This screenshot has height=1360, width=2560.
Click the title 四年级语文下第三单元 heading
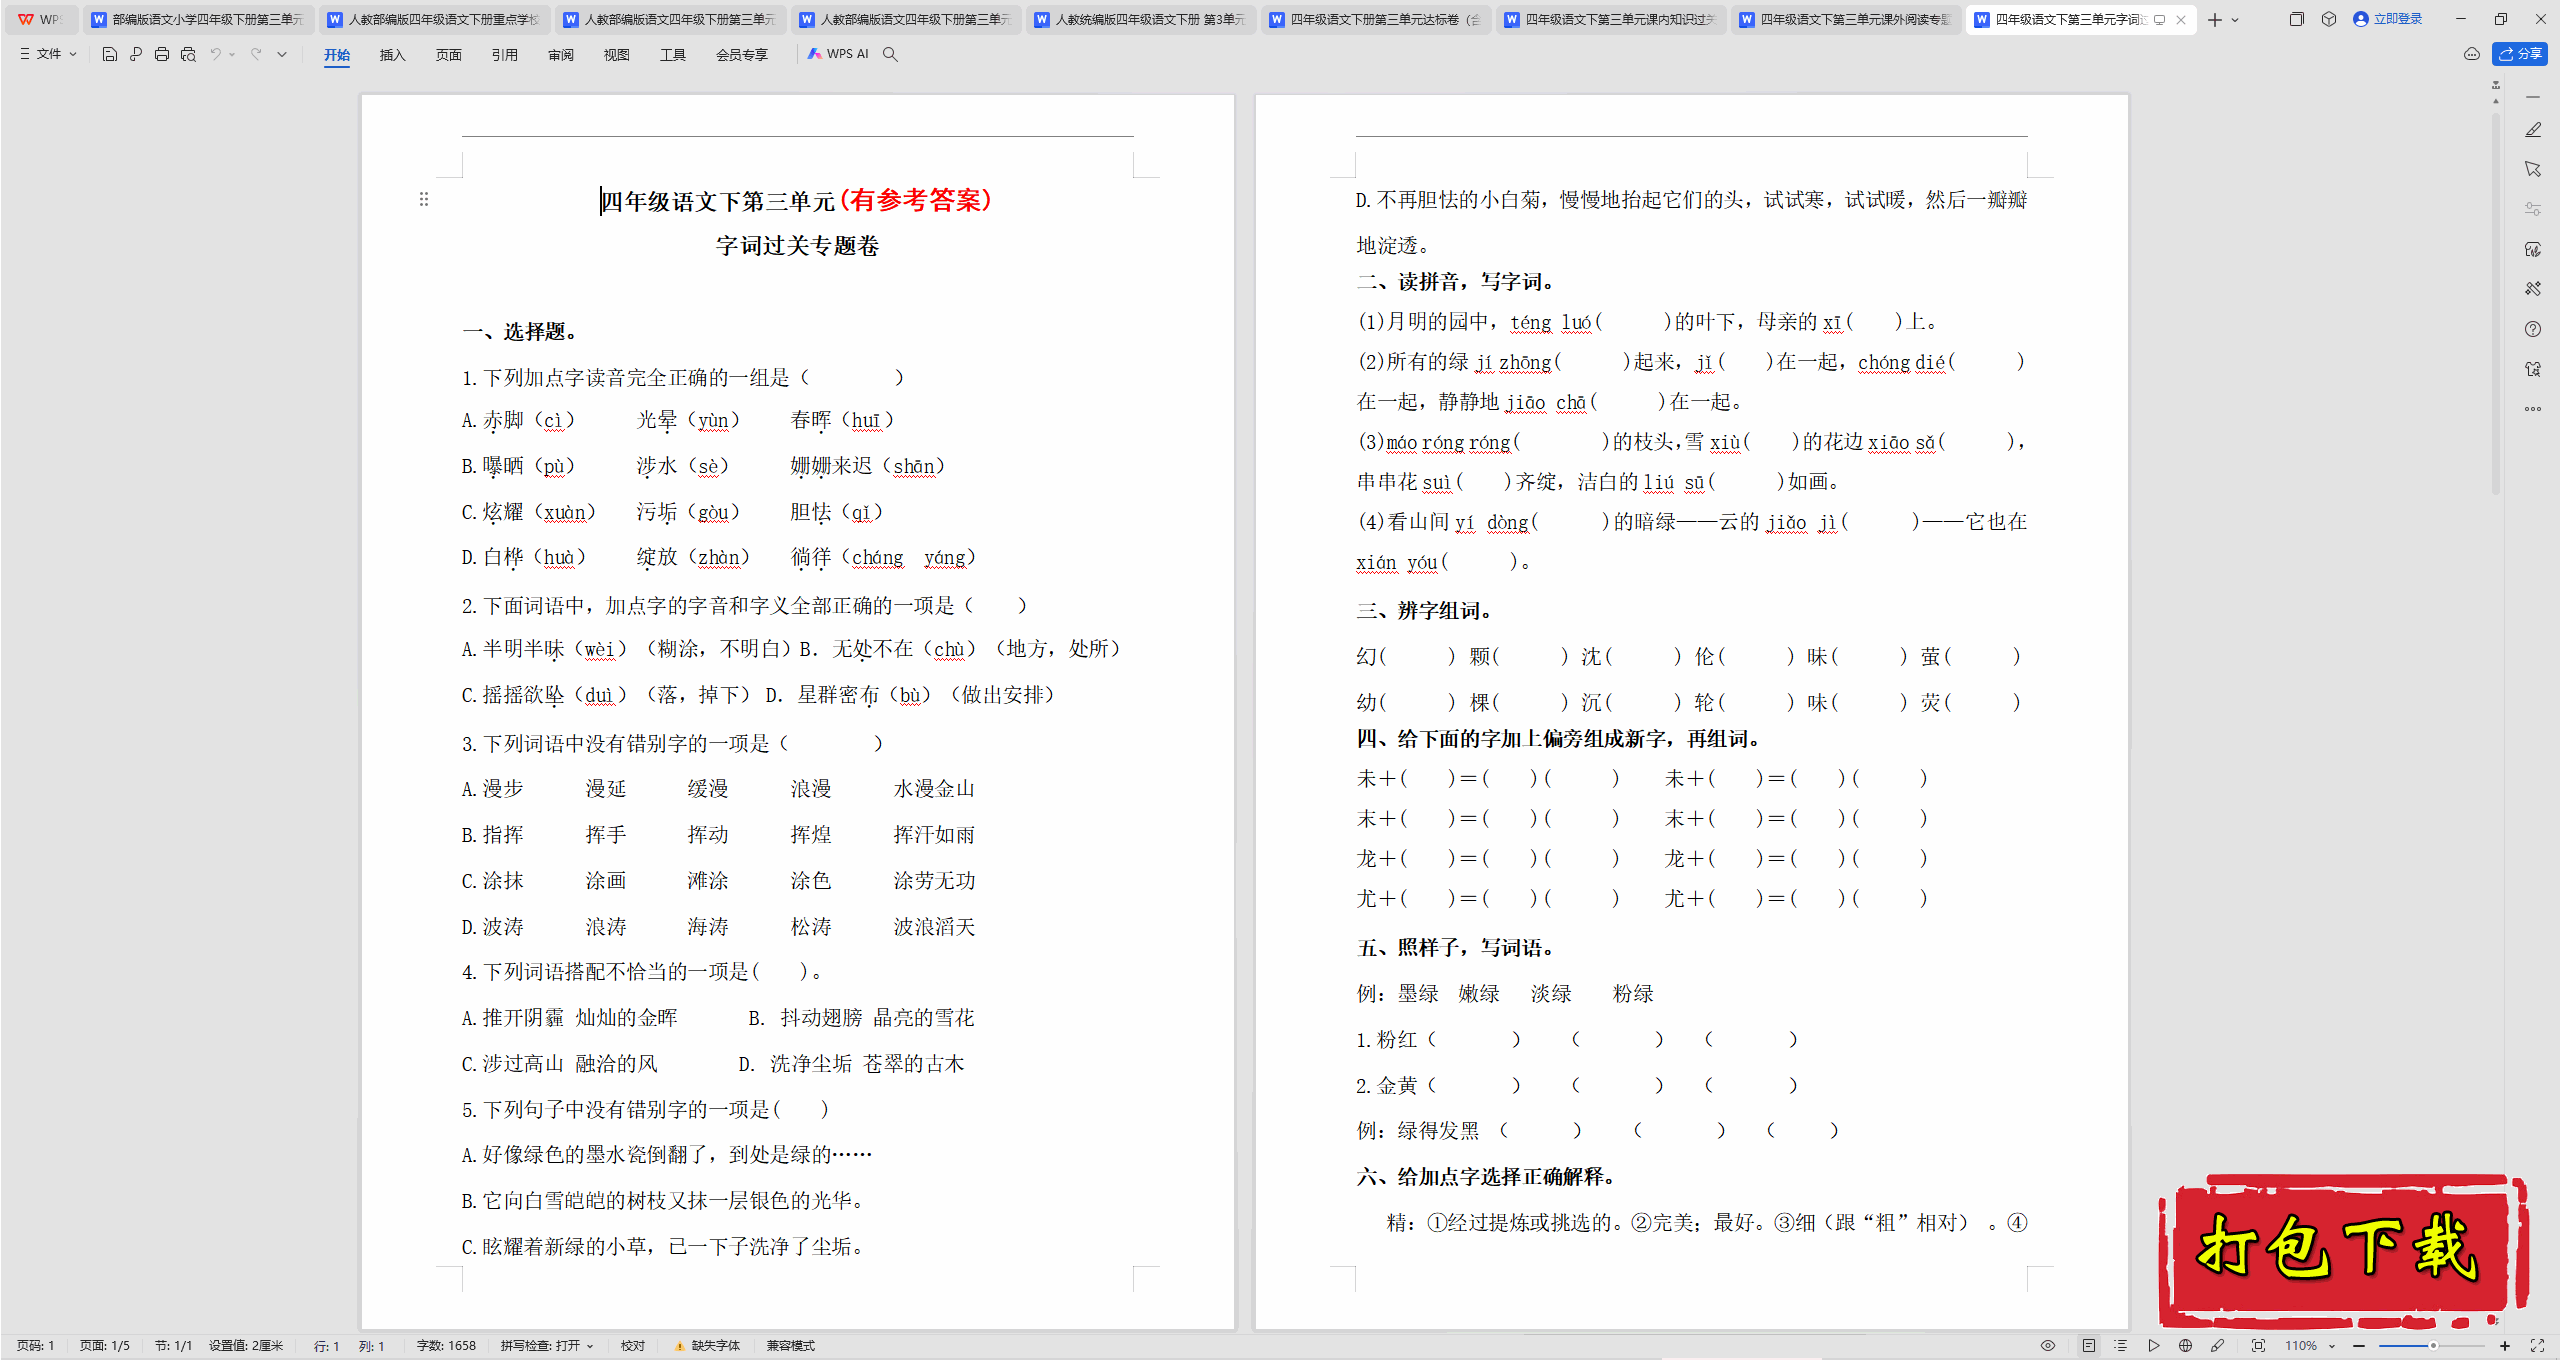tap(717, 201)
